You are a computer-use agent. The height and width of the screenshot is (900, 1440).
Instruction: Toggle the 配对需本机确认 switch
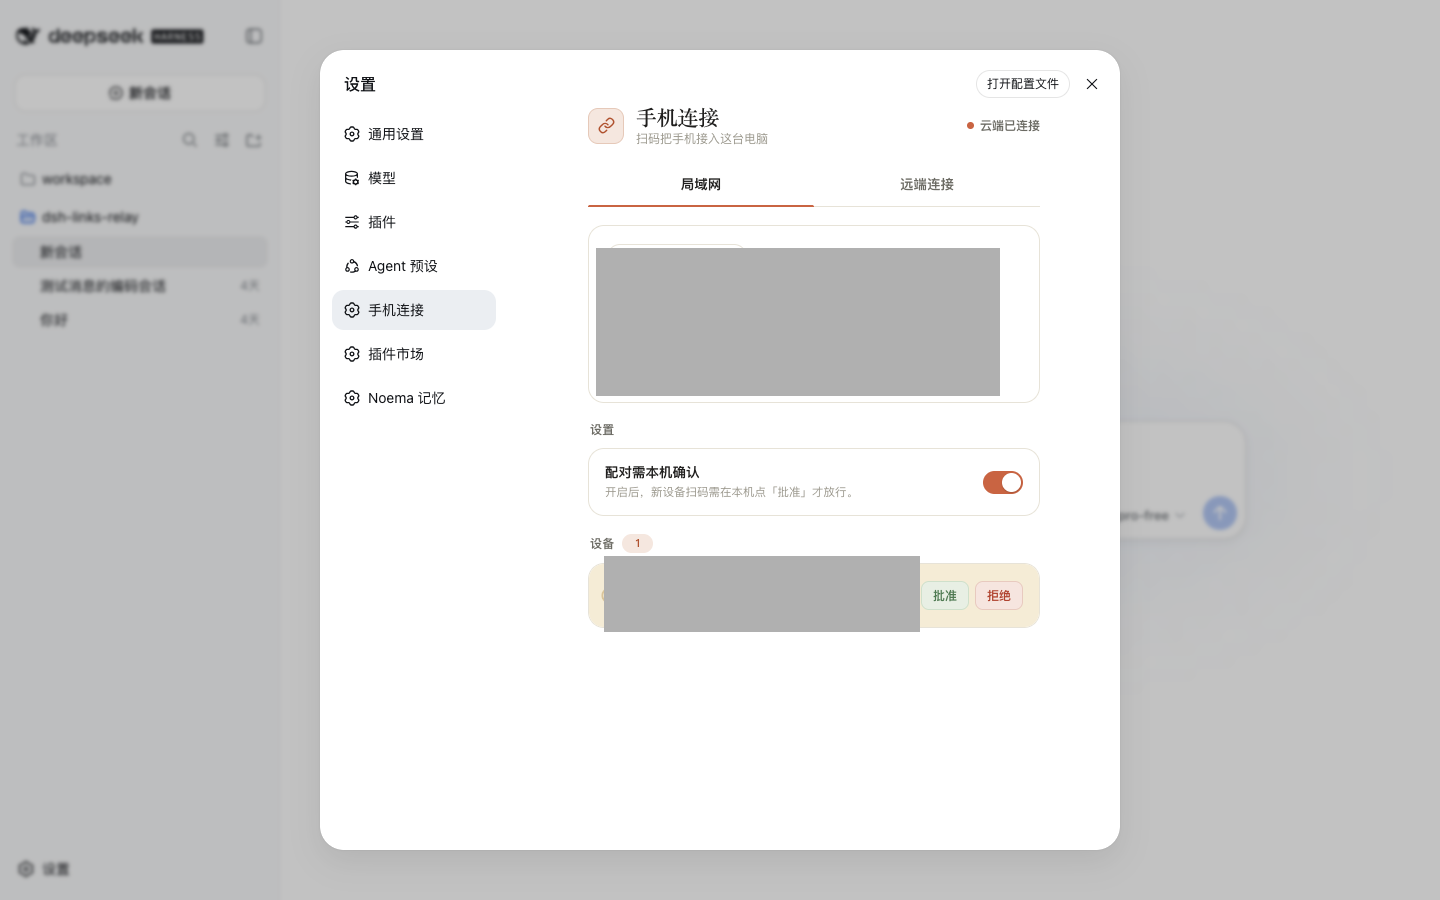(x=1003, y=483)
